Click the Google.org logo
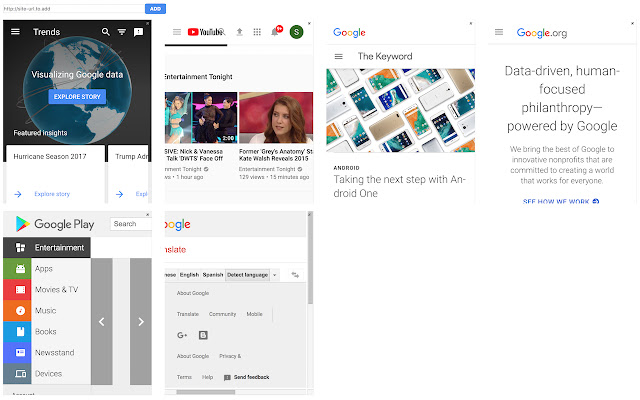Screen dimensions: 640x400 [542, 33]
